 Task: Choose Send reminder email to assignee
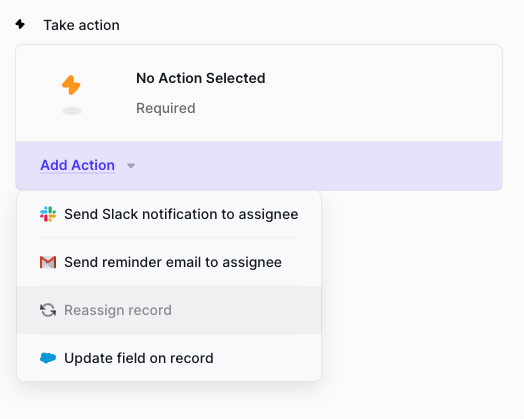[x=169, y=262]
